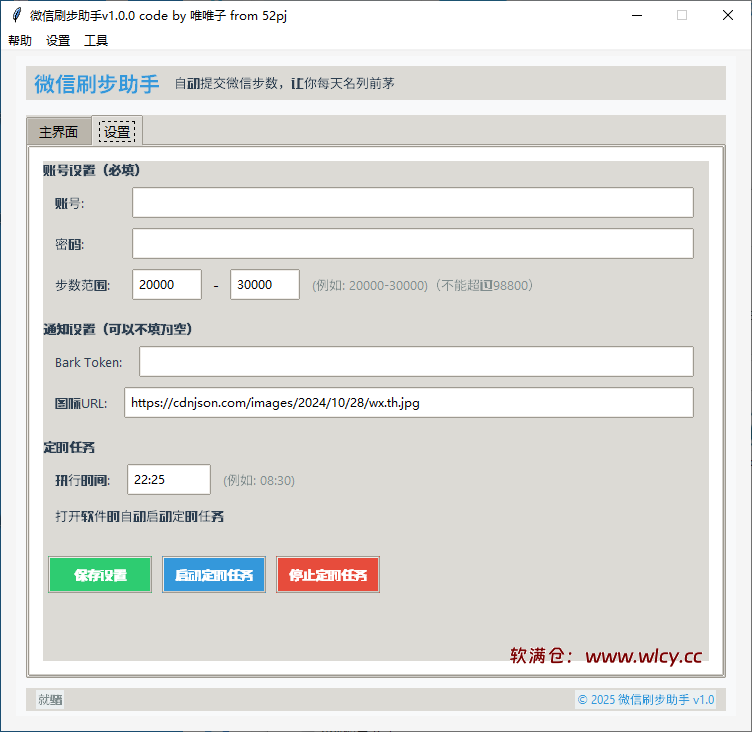The image size is (752, 732).
Task: Click the 定时任务 section heading
Action: click(x=69, y=448)
